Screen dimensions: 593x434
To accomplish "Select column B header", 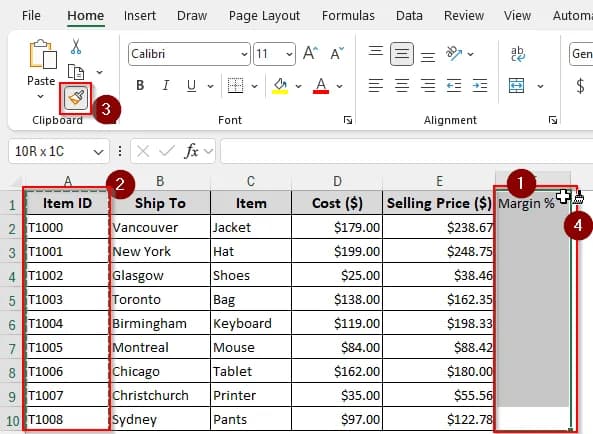I will point(160,181).
